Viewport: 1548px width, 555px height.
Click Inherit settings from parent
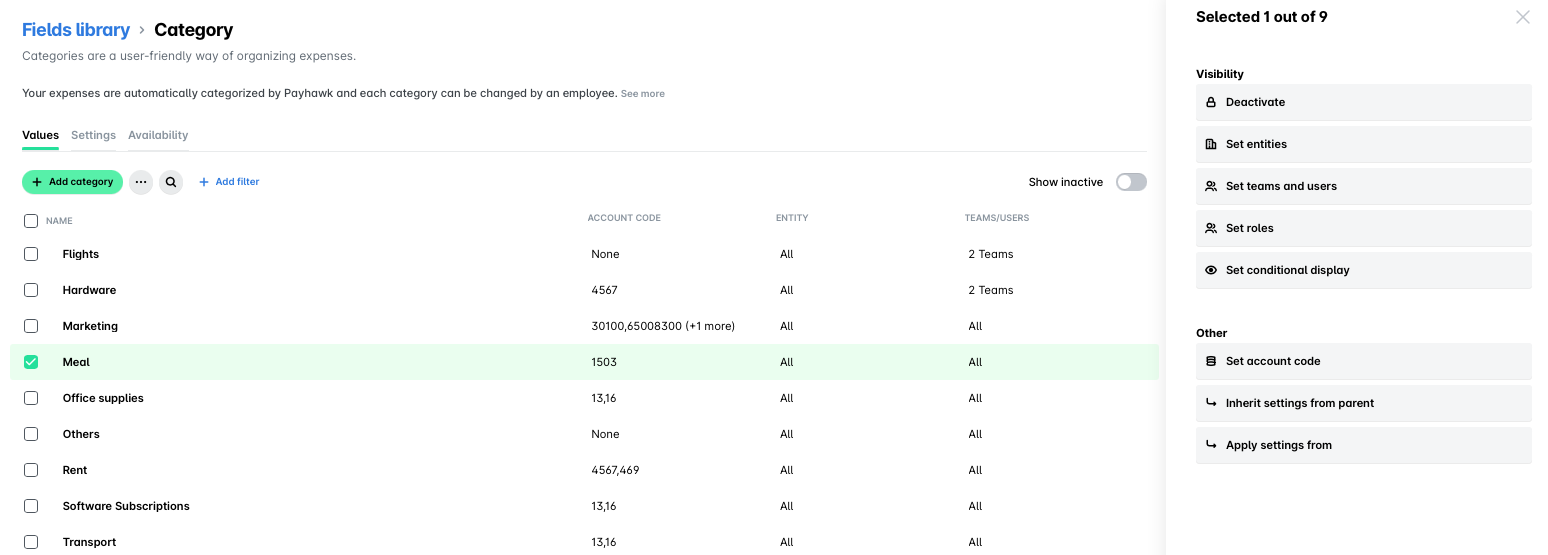point(1364,403)
